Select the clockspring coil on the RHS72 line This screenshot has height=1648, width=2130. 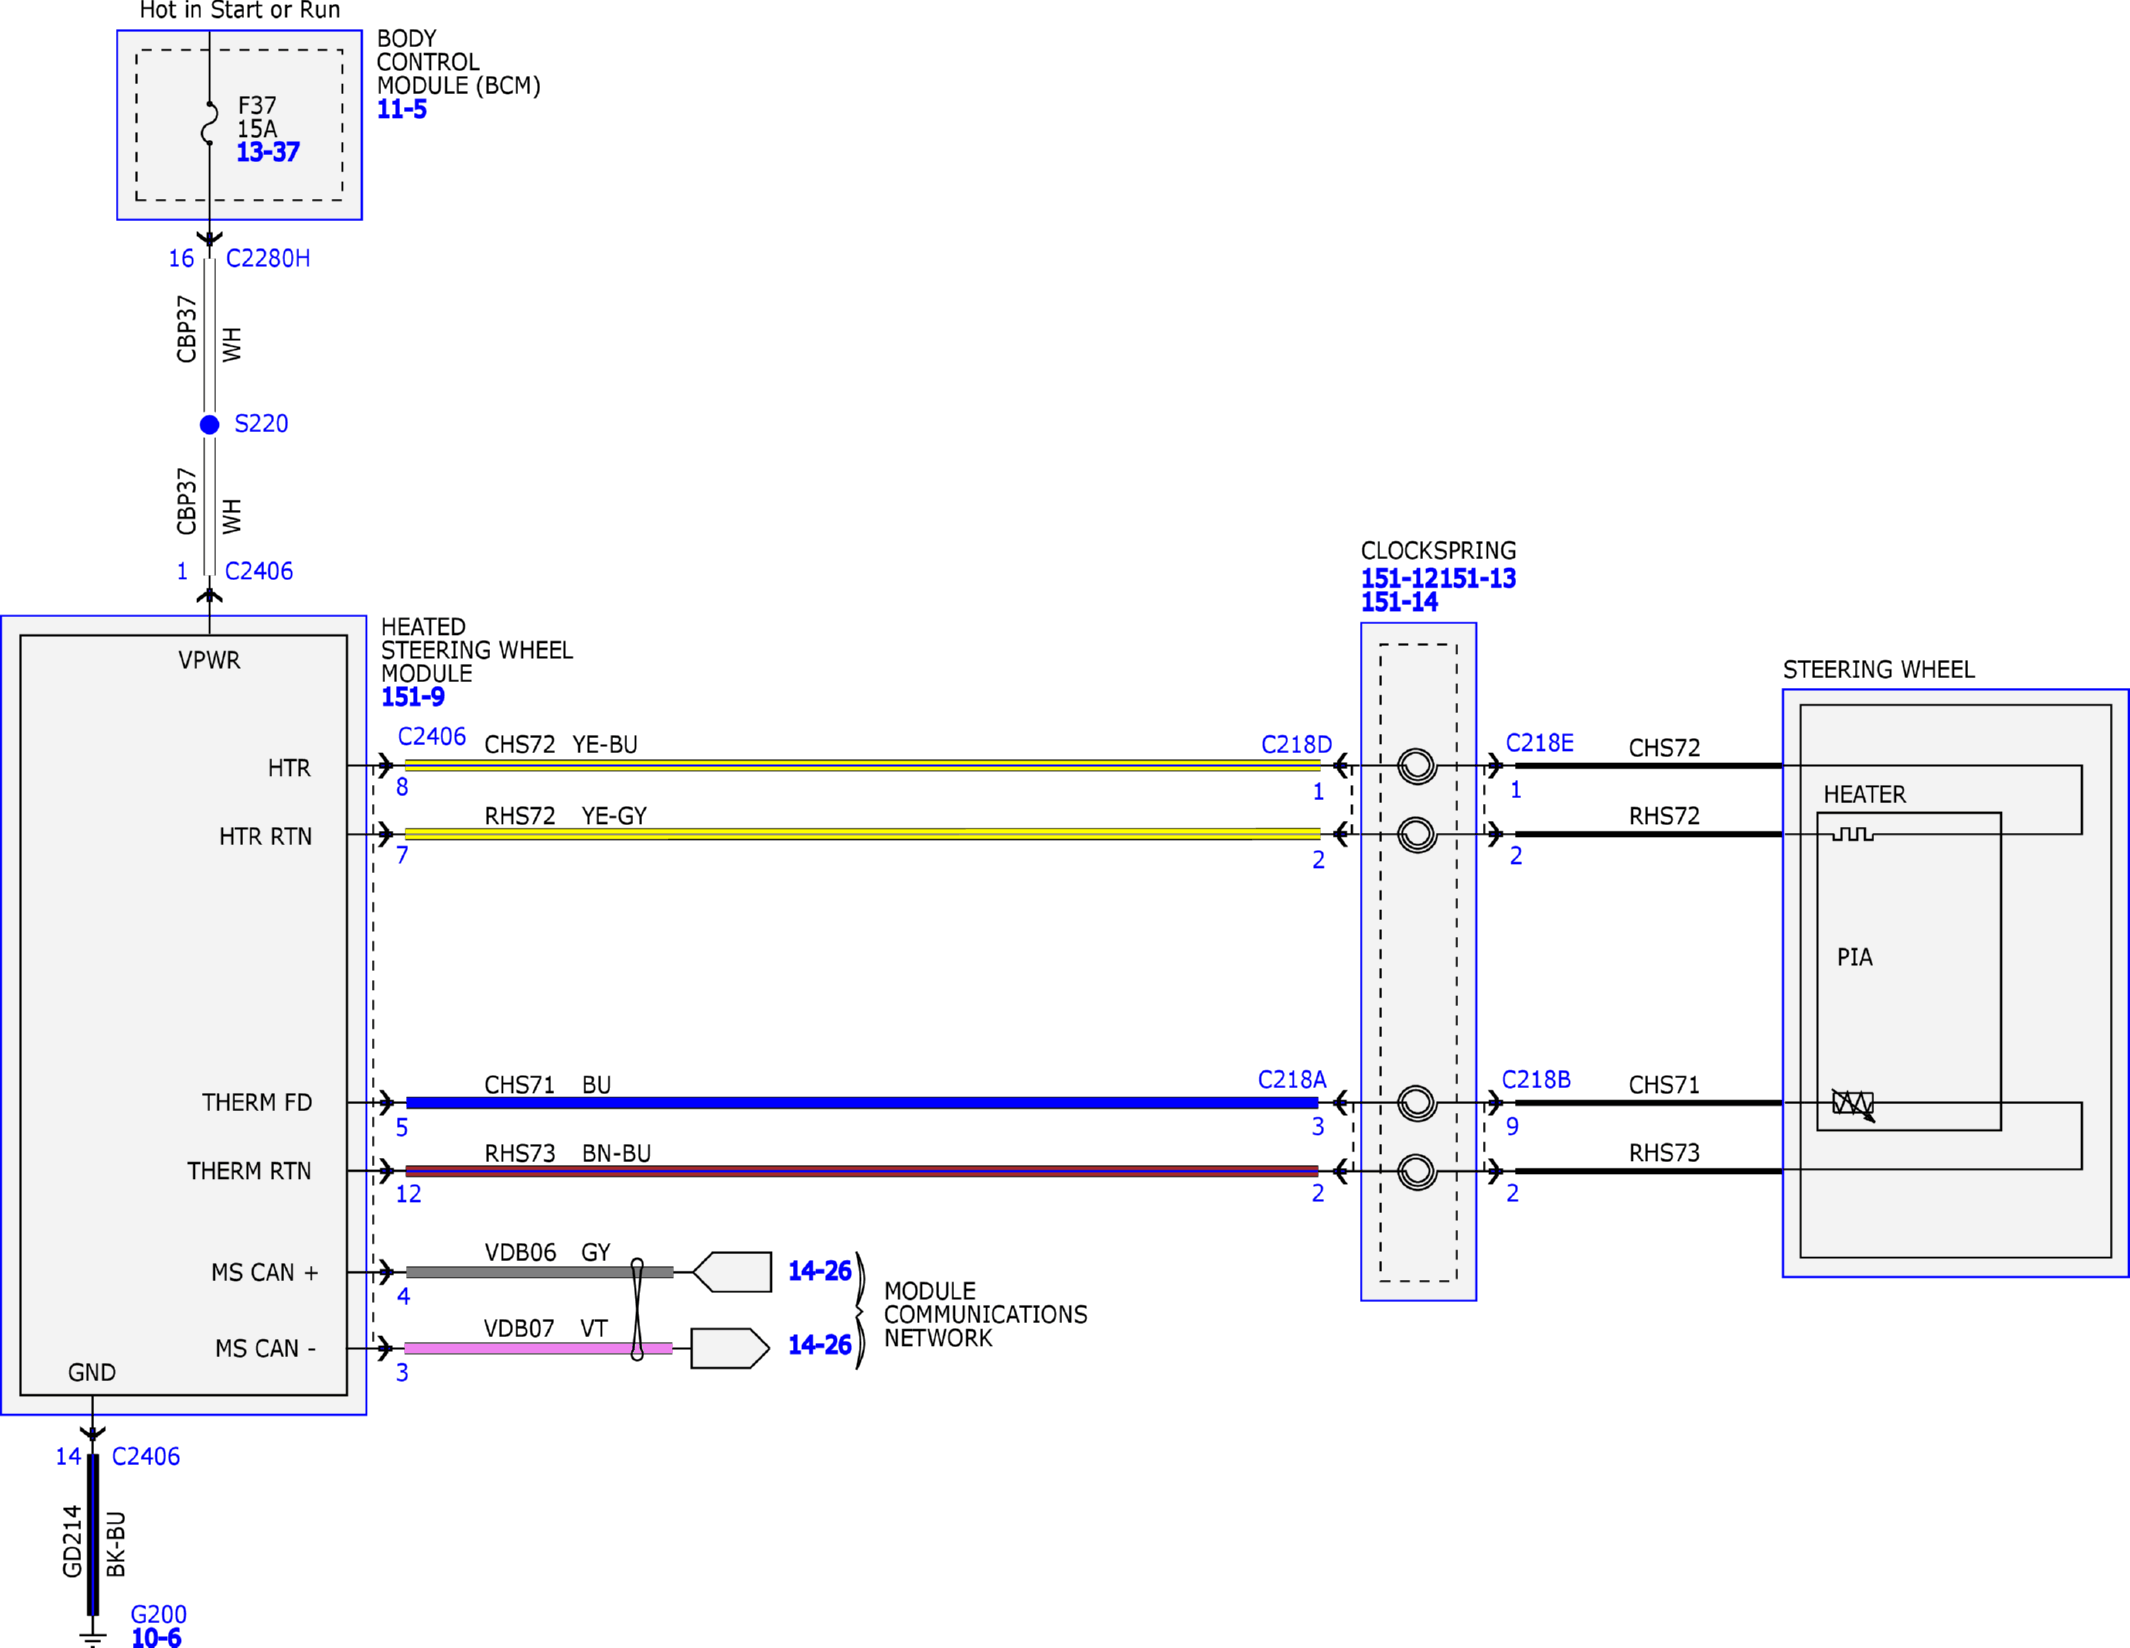1417,834
